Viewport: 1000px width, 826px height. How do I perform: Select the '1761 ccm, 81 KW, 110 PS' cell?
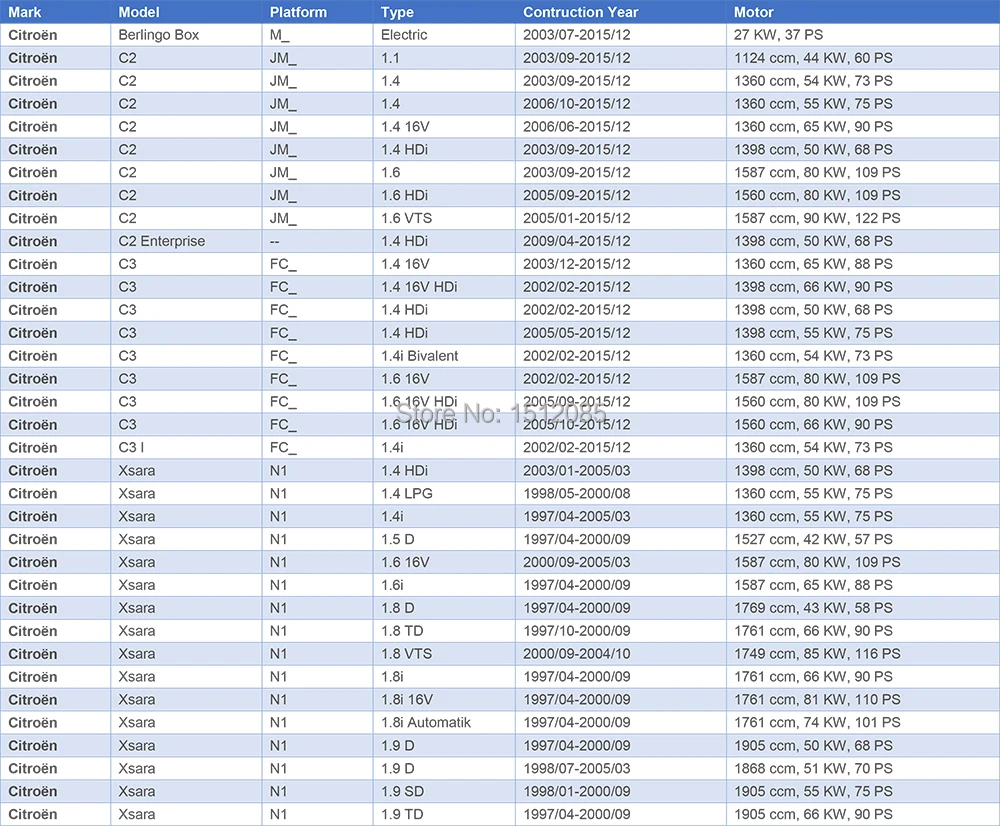click(x=863, y=700)
